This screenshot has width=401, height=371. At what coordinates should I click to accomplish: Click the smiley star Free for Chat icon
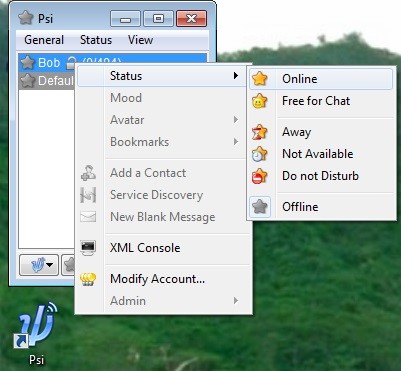coord(260,101)
